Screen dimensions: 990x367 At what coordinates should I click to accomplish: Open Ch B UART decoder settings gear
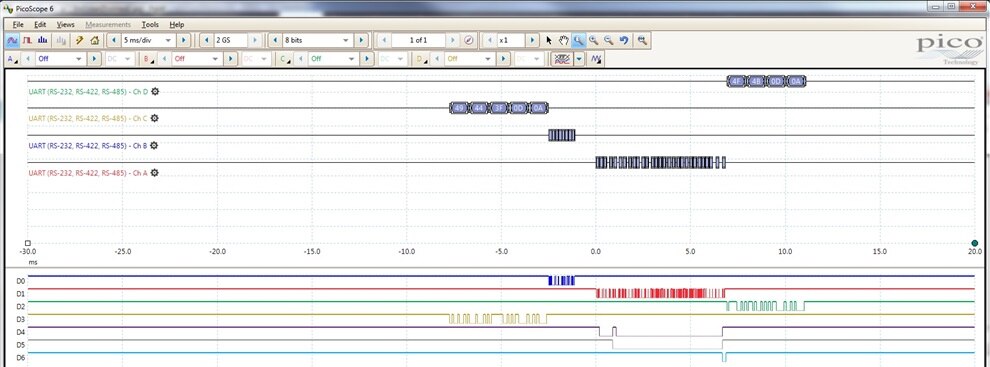[x=154, y=145]
